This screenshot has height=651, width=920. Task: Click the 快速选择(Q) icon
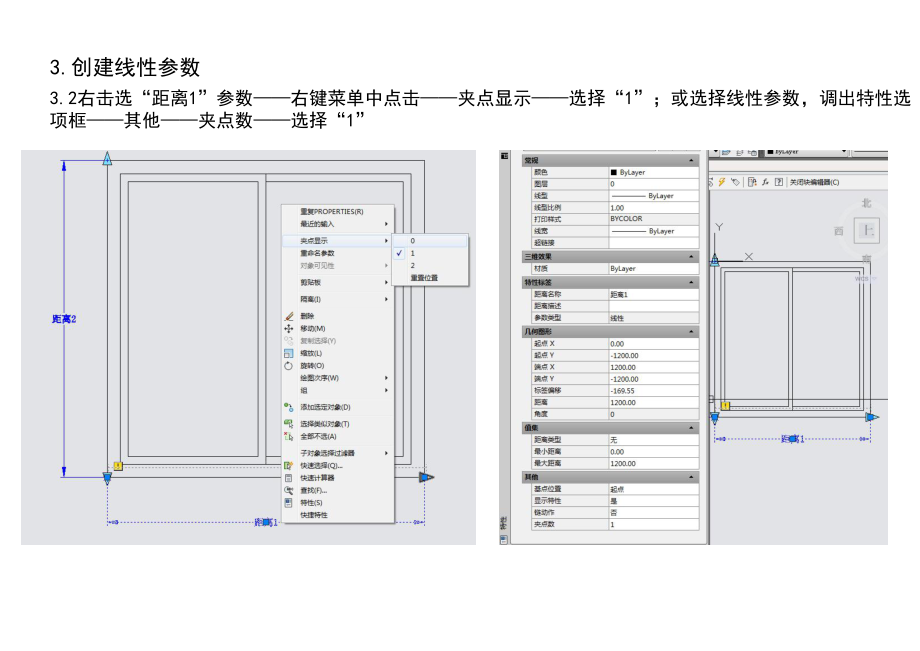point(289,465)
